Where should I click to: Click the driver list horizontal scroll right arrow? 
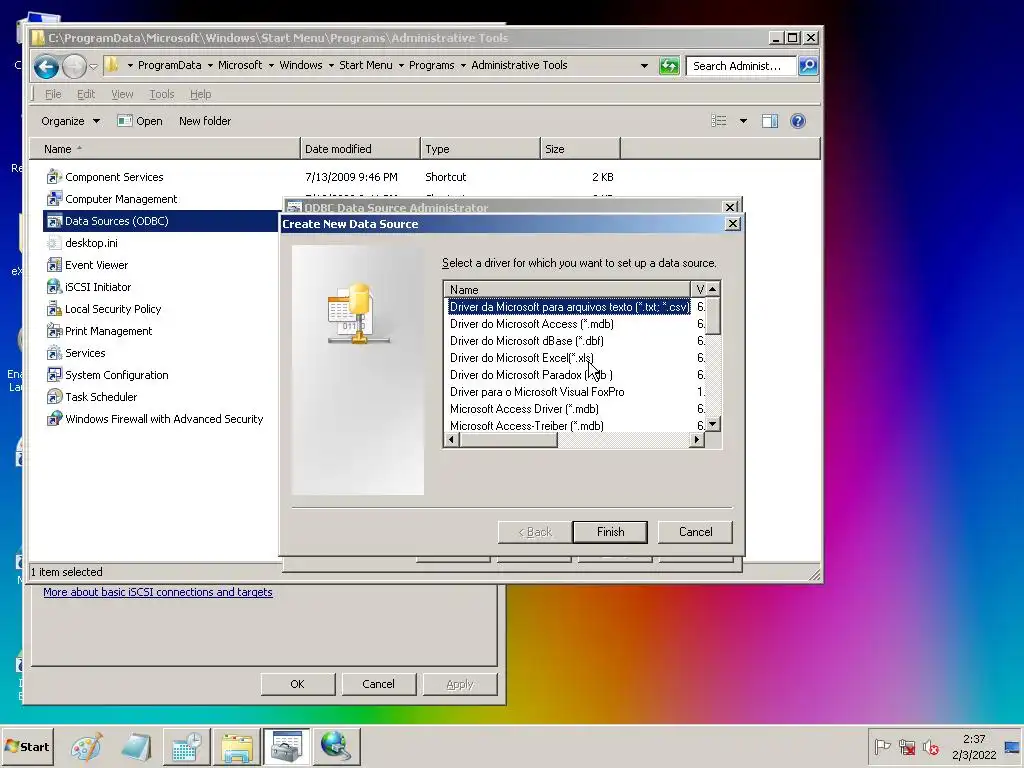point(697,440)
